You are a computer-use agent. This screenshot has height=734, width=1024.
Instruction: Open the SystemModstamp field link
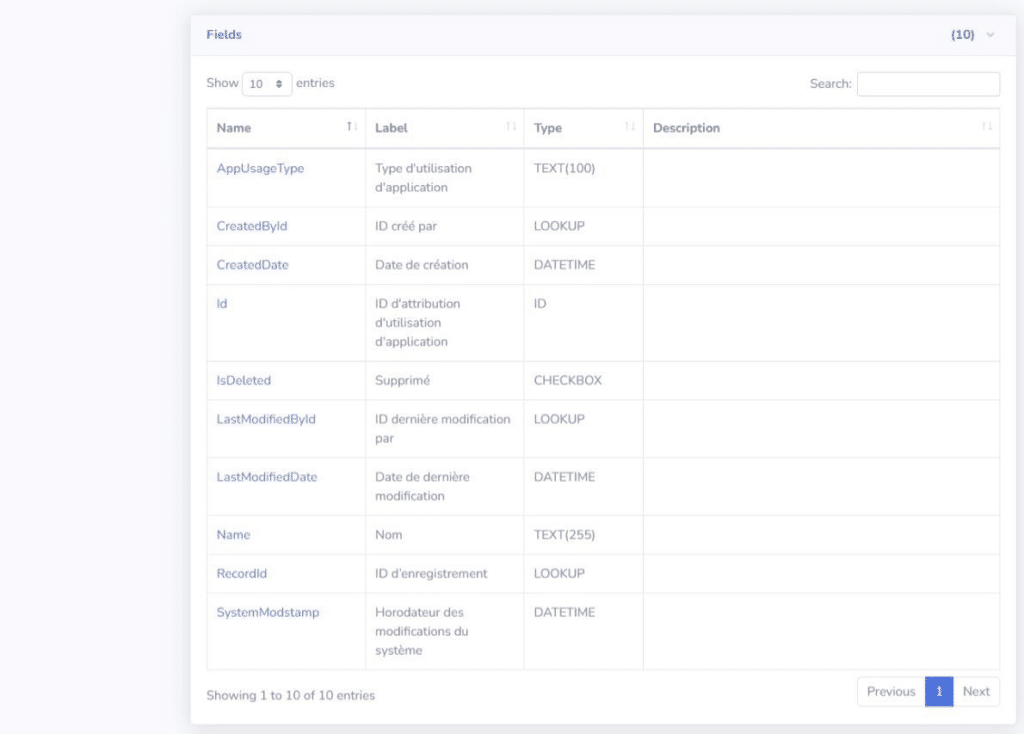click(268, 612)
